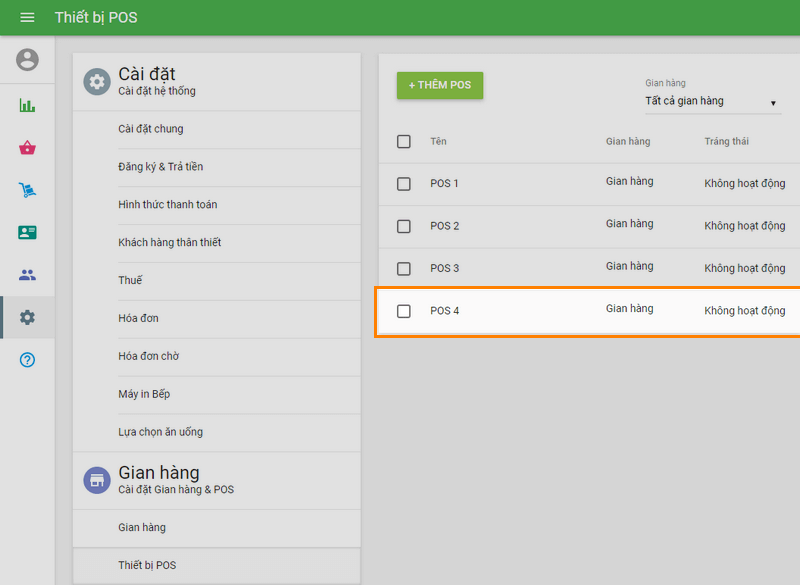Open the Gian hàng filter dropdown
Screen dimensions: 800x585
click(711, 102)
